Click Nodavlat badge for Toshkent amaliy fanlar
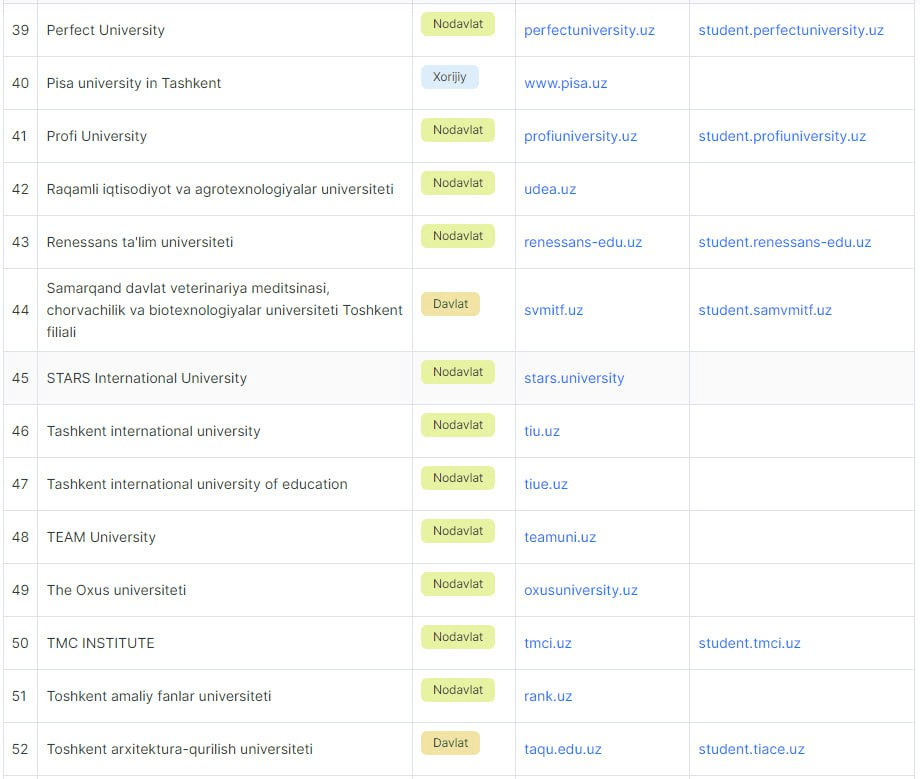Screen dimensions: 920x779 (x=458, y=690)
